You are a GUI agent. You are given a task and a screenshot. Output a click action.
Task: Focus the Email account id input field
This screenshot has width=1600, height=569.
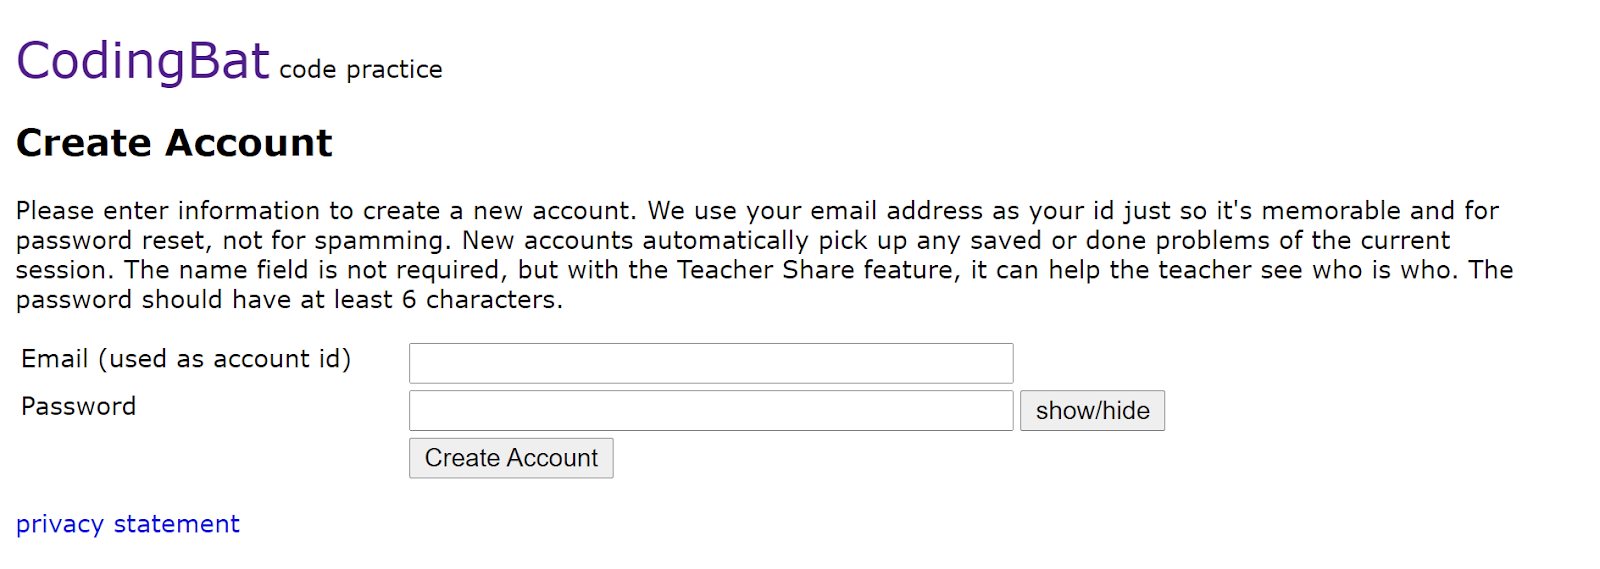click(x=710, y=363)
